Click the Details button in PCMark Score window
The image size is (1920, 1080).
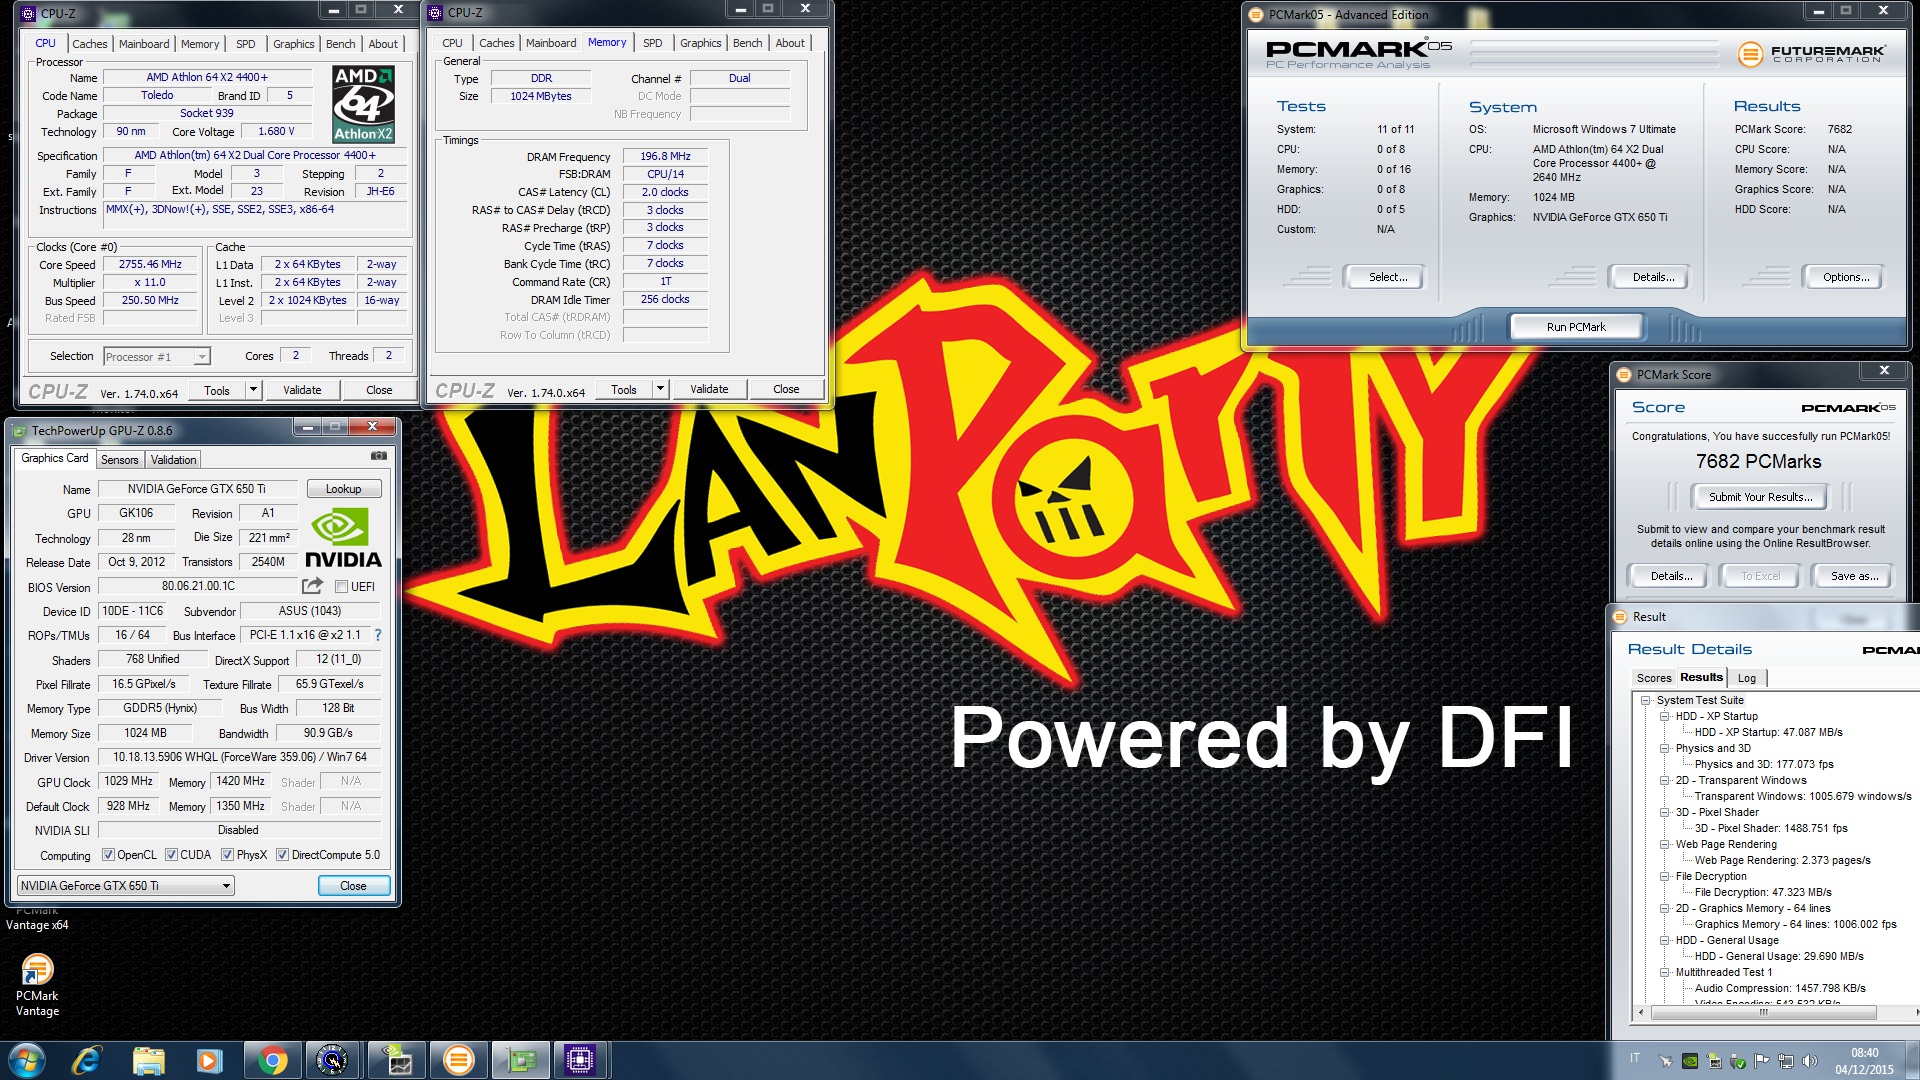(x=1671, y=576)
